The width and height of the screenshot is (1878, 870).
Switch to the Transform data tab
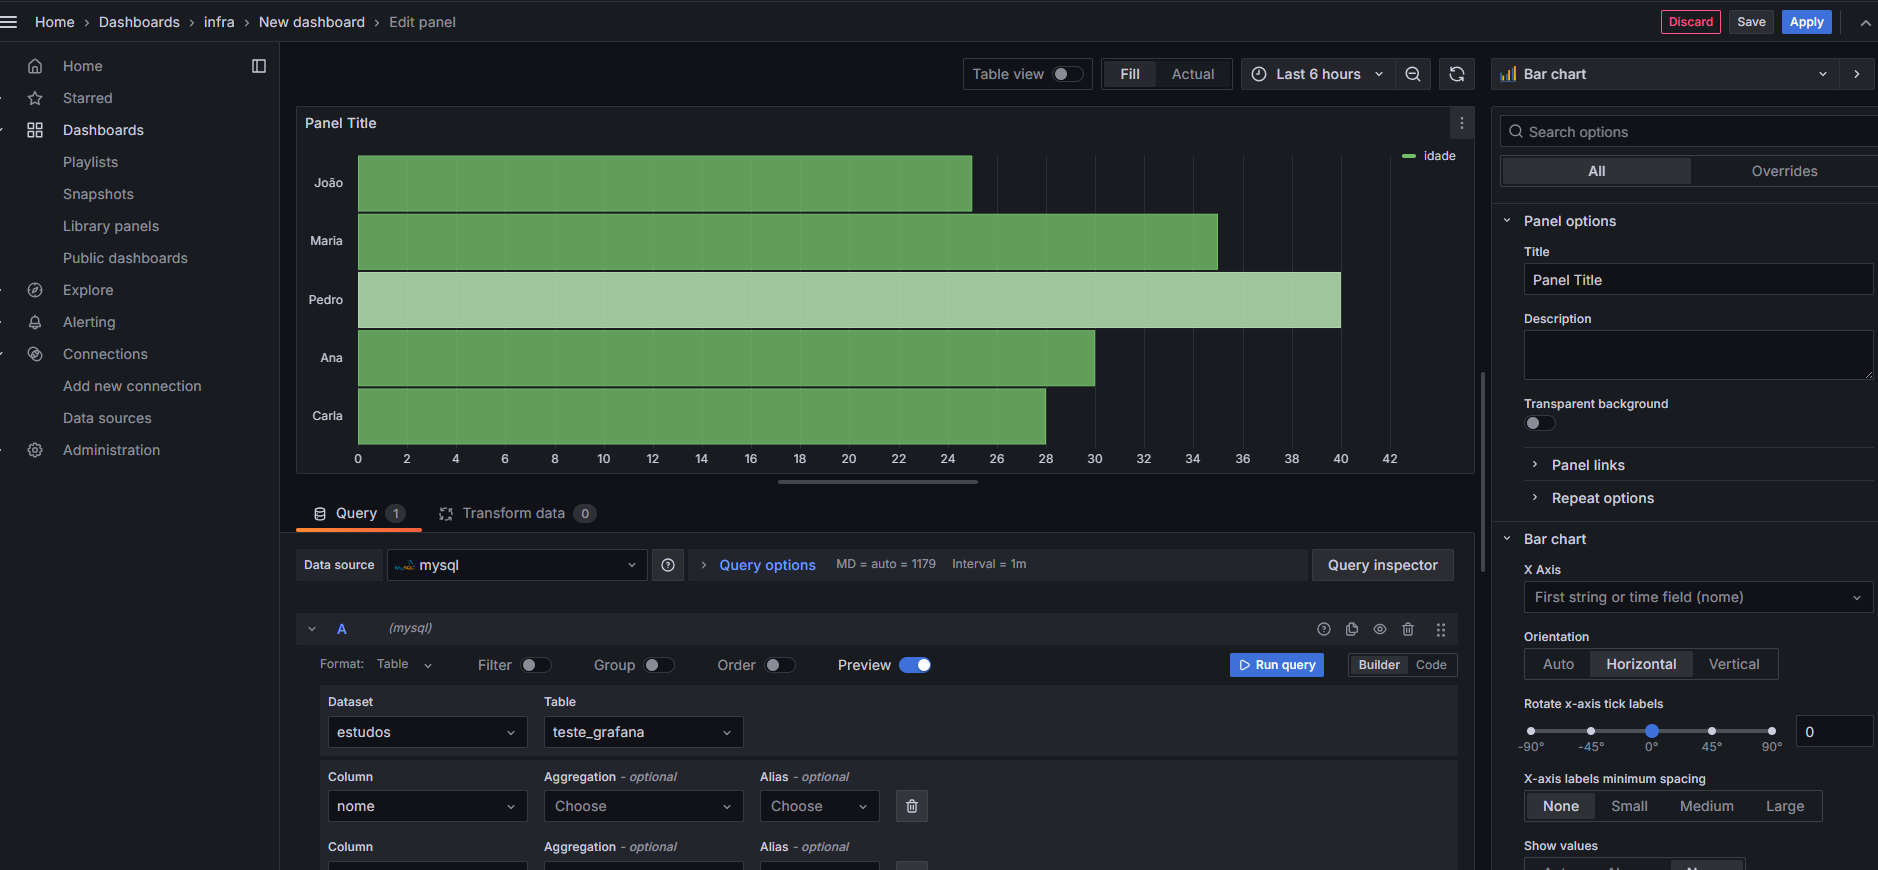click(517, 513)
